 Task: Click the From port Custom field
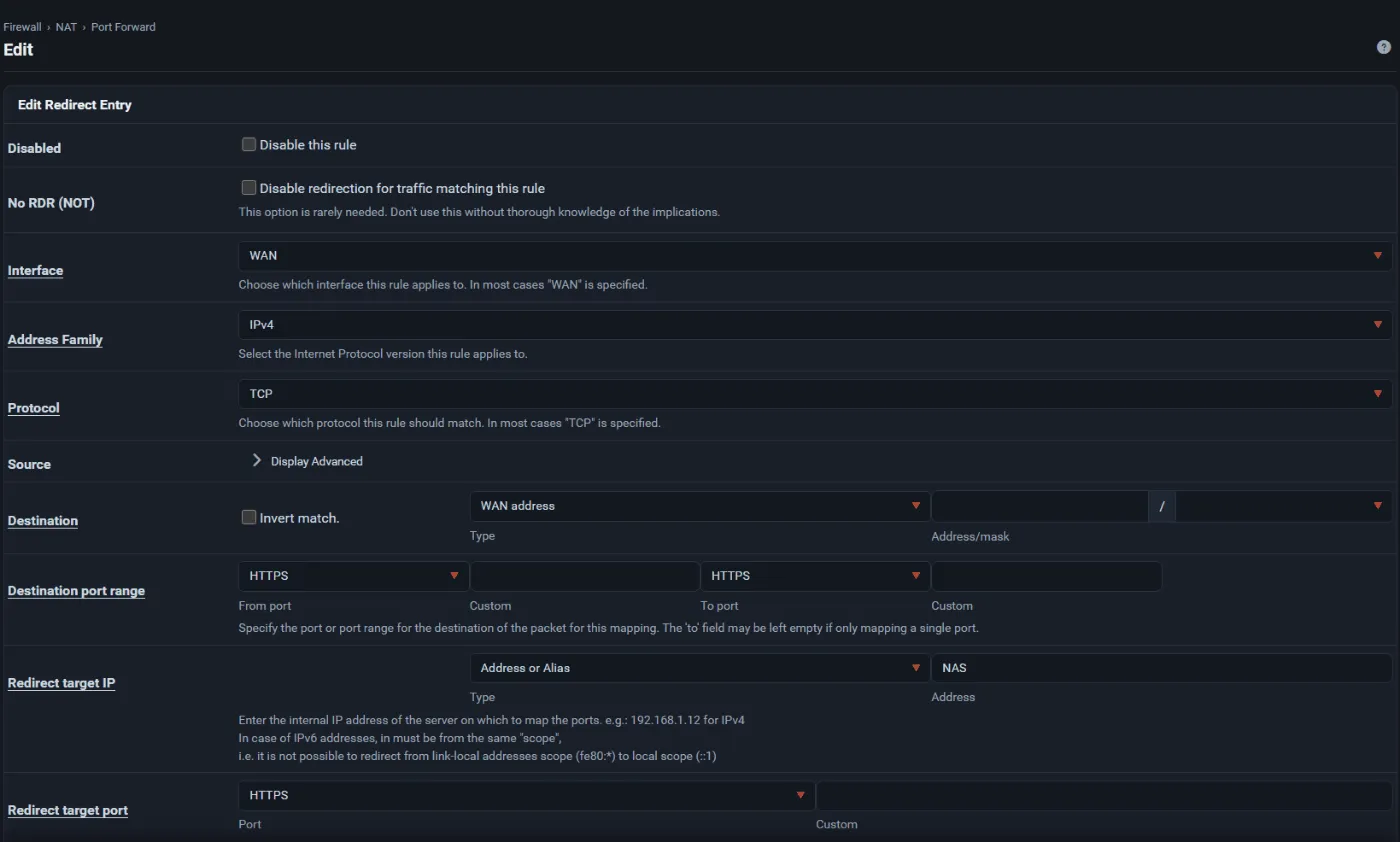tap(585, 576)
